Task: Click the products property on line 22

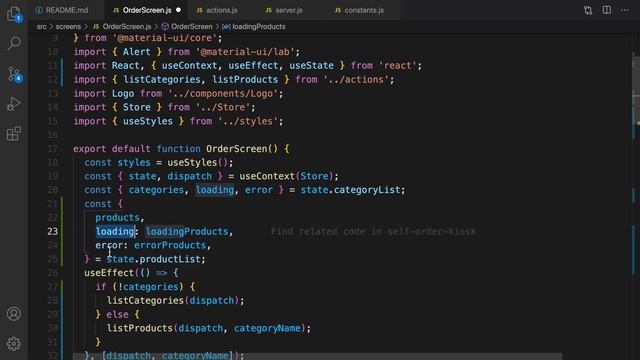Action: (117, 218)
